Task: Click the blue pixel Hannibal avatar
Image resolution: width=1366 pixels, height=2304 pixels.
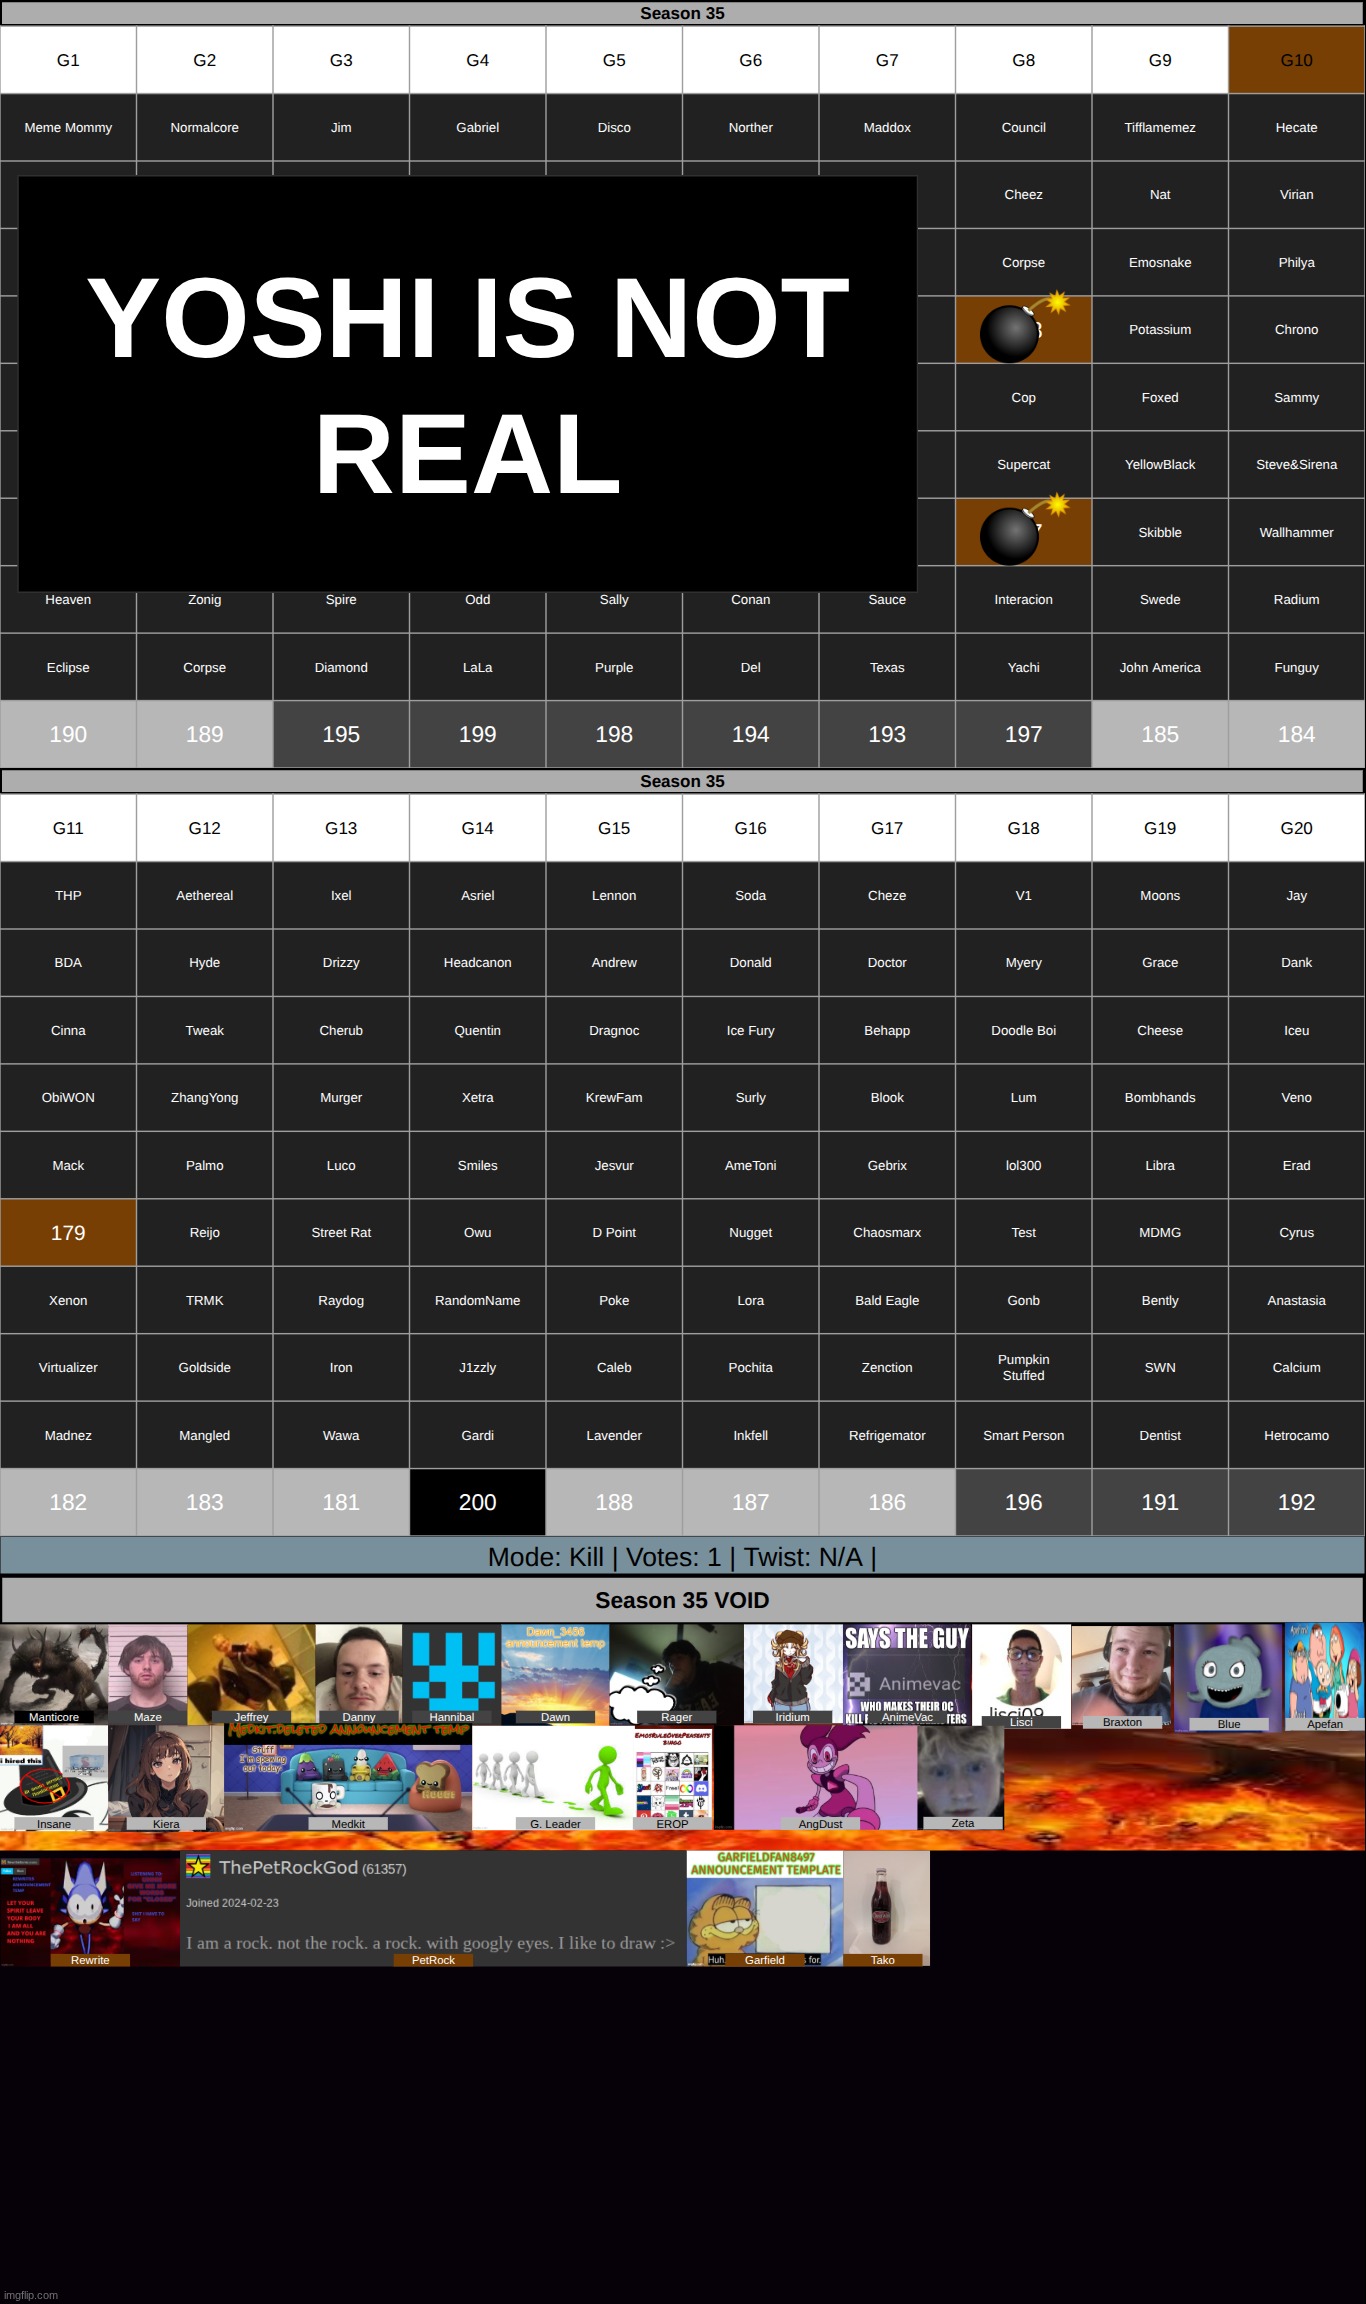Action: (453, 1672)
